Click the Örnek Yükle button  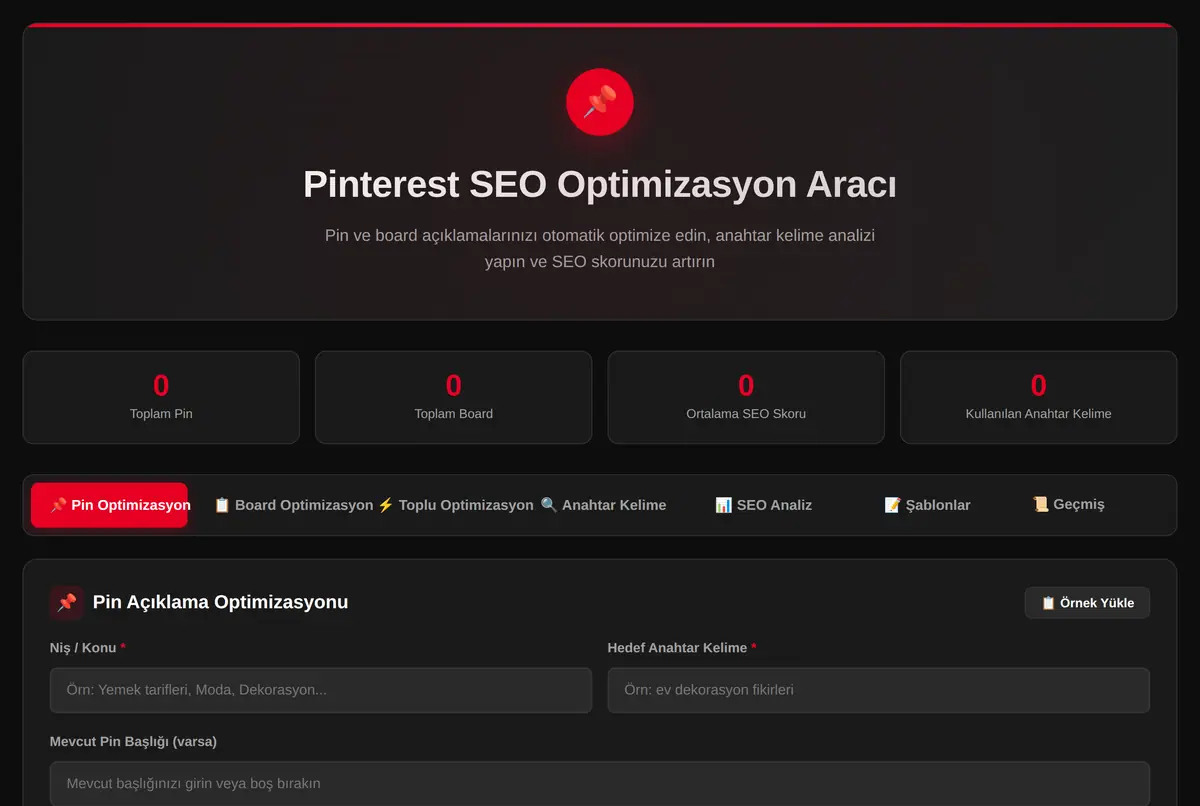[1087, 603]
